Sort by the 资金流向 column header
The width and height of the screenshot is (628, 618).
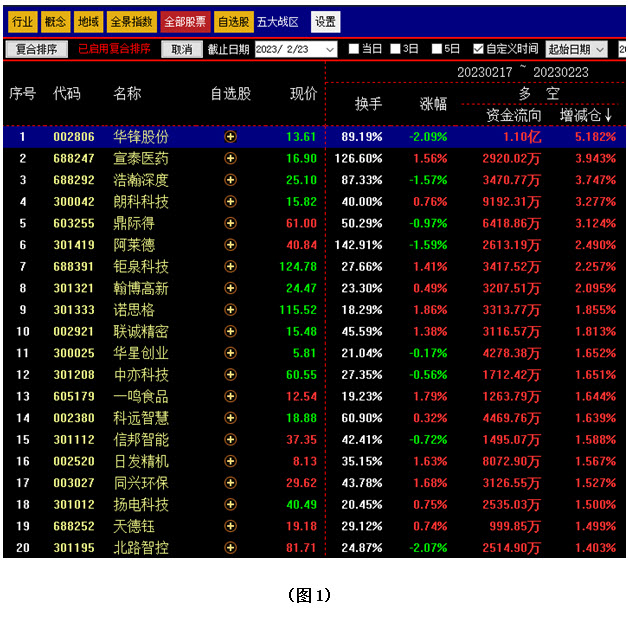tap(514, 115)
